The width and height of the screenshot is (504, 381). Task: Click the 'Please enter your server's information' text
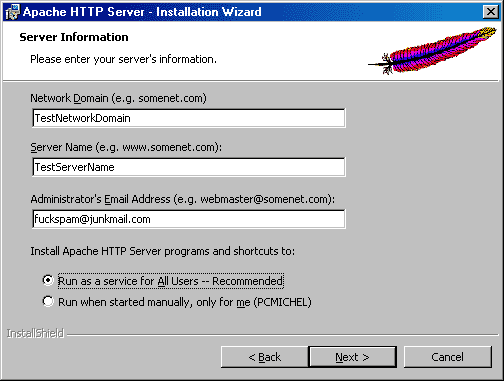[x=123, y=59]
